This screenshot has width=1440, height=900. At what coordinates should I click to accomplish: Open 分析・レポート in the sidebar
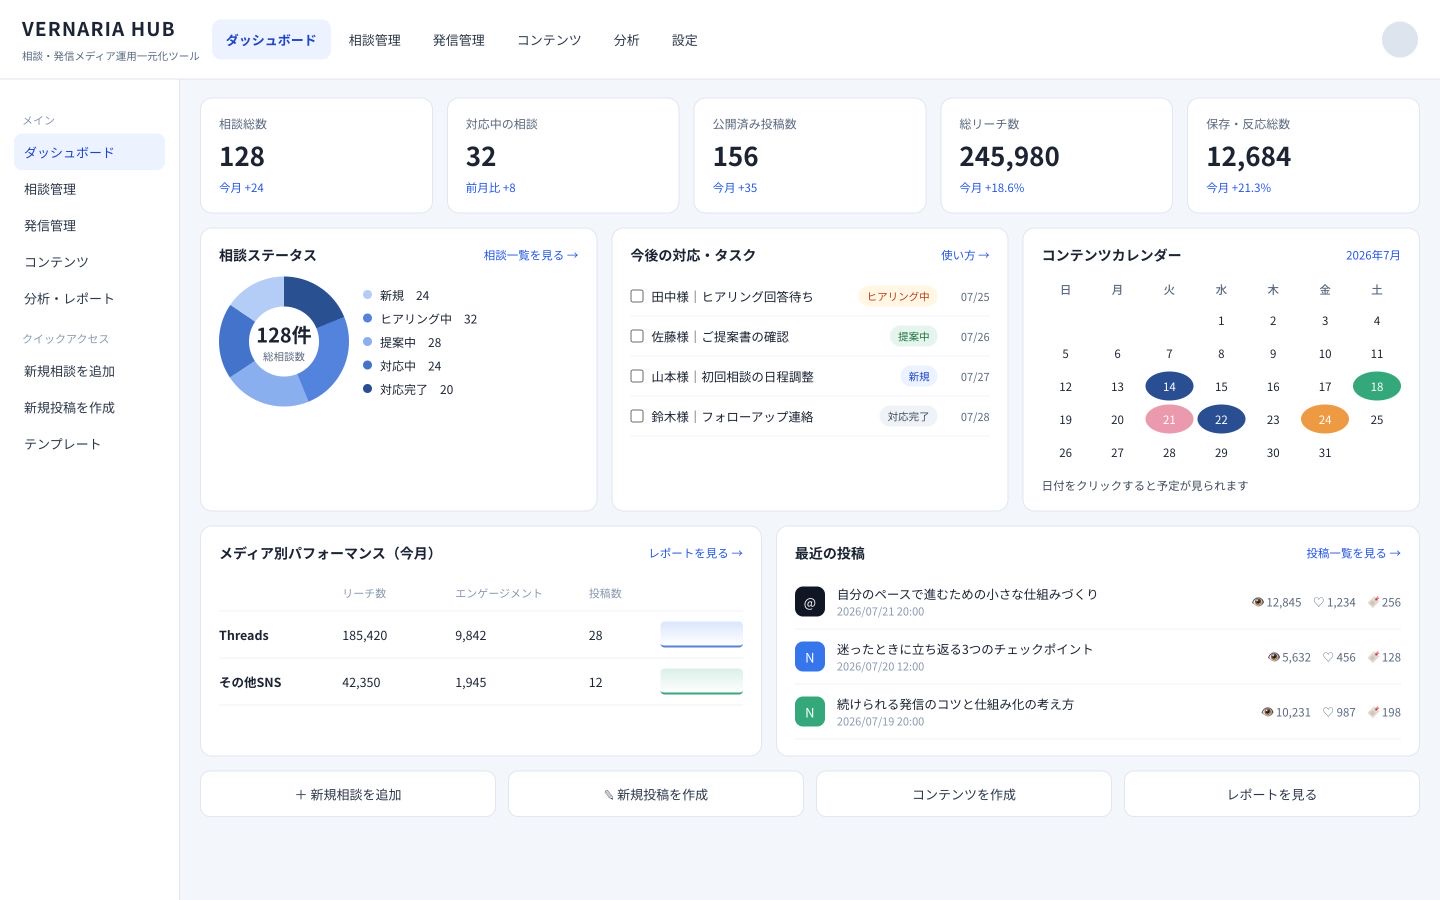pyautogui.click(x=89, y=298)
